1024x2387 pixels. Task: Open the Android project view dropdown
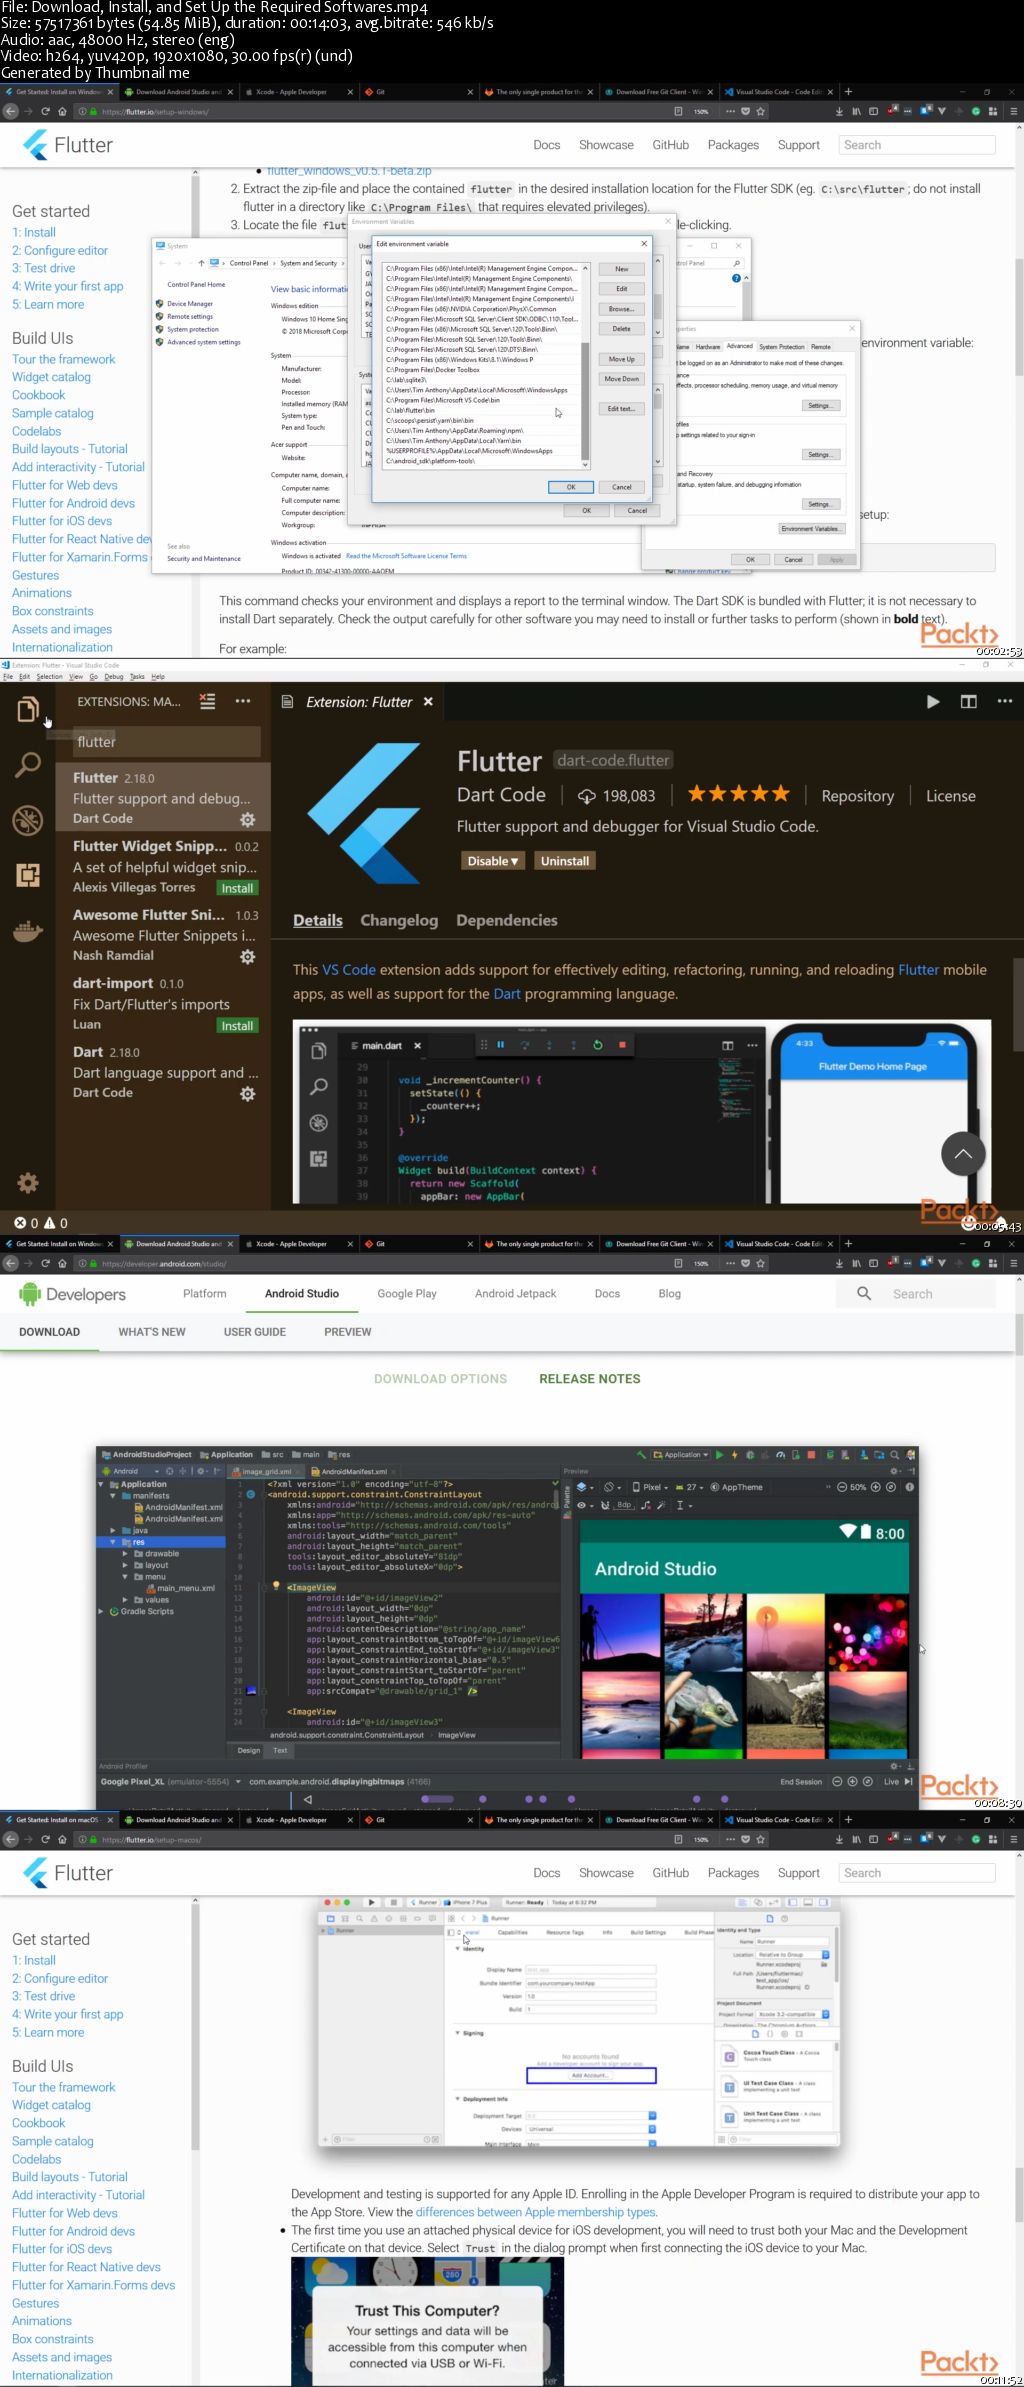coord(130,1471)
